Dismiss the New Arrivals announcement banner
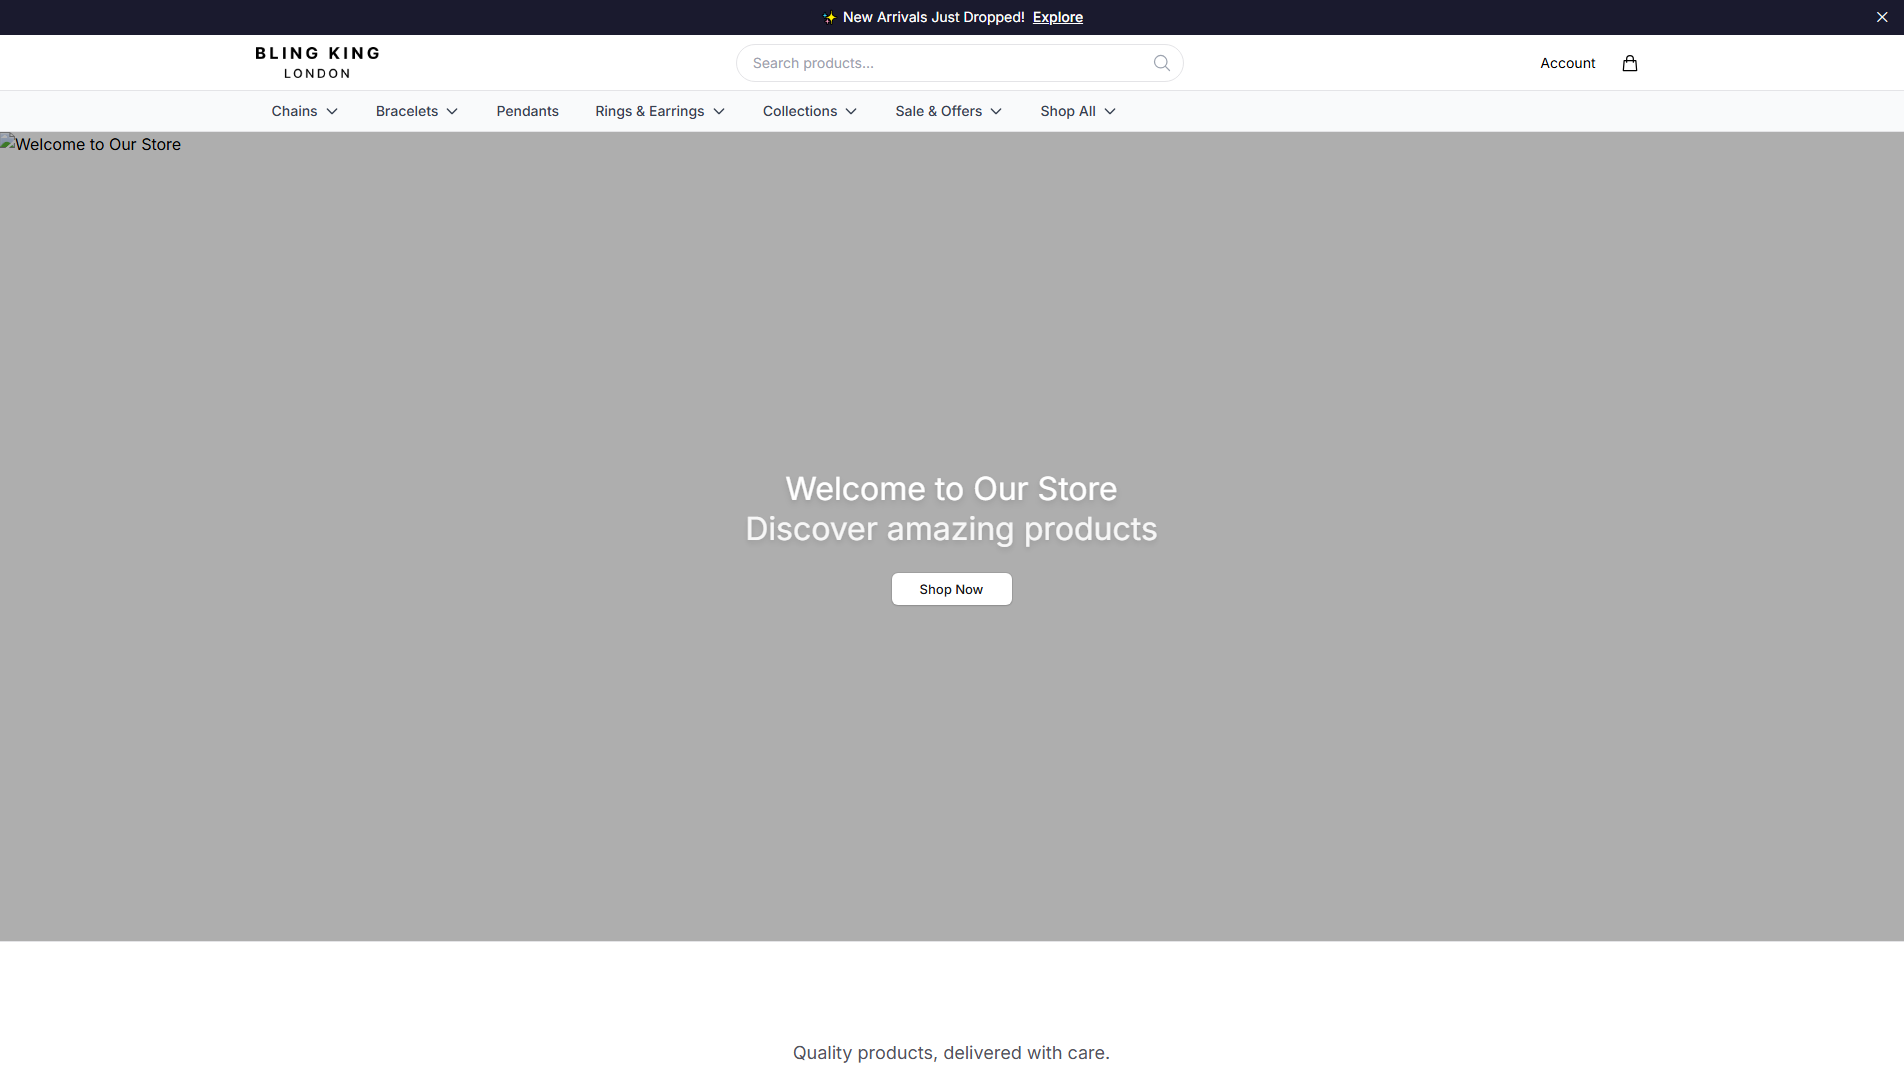Image resolution: width=1904 pixels, height=1078 pixels. tap(1881, 17)
